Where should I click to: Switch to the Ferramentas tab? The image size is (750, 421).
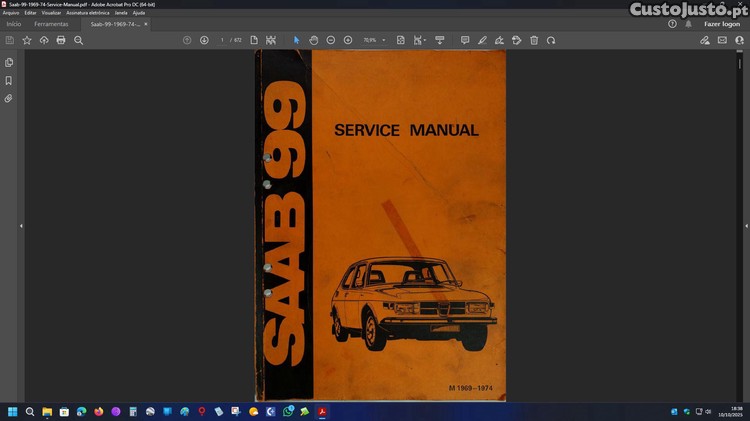coord(51,24)
